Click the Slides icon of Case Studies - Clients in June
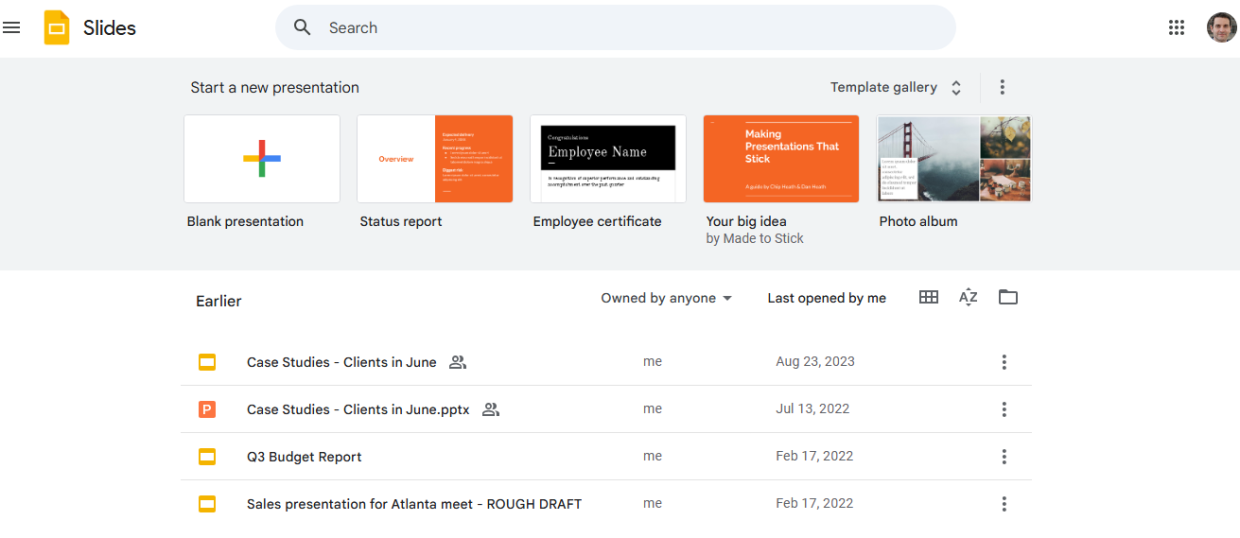Viewport: 1240px width, 538px height. (207, 362)
